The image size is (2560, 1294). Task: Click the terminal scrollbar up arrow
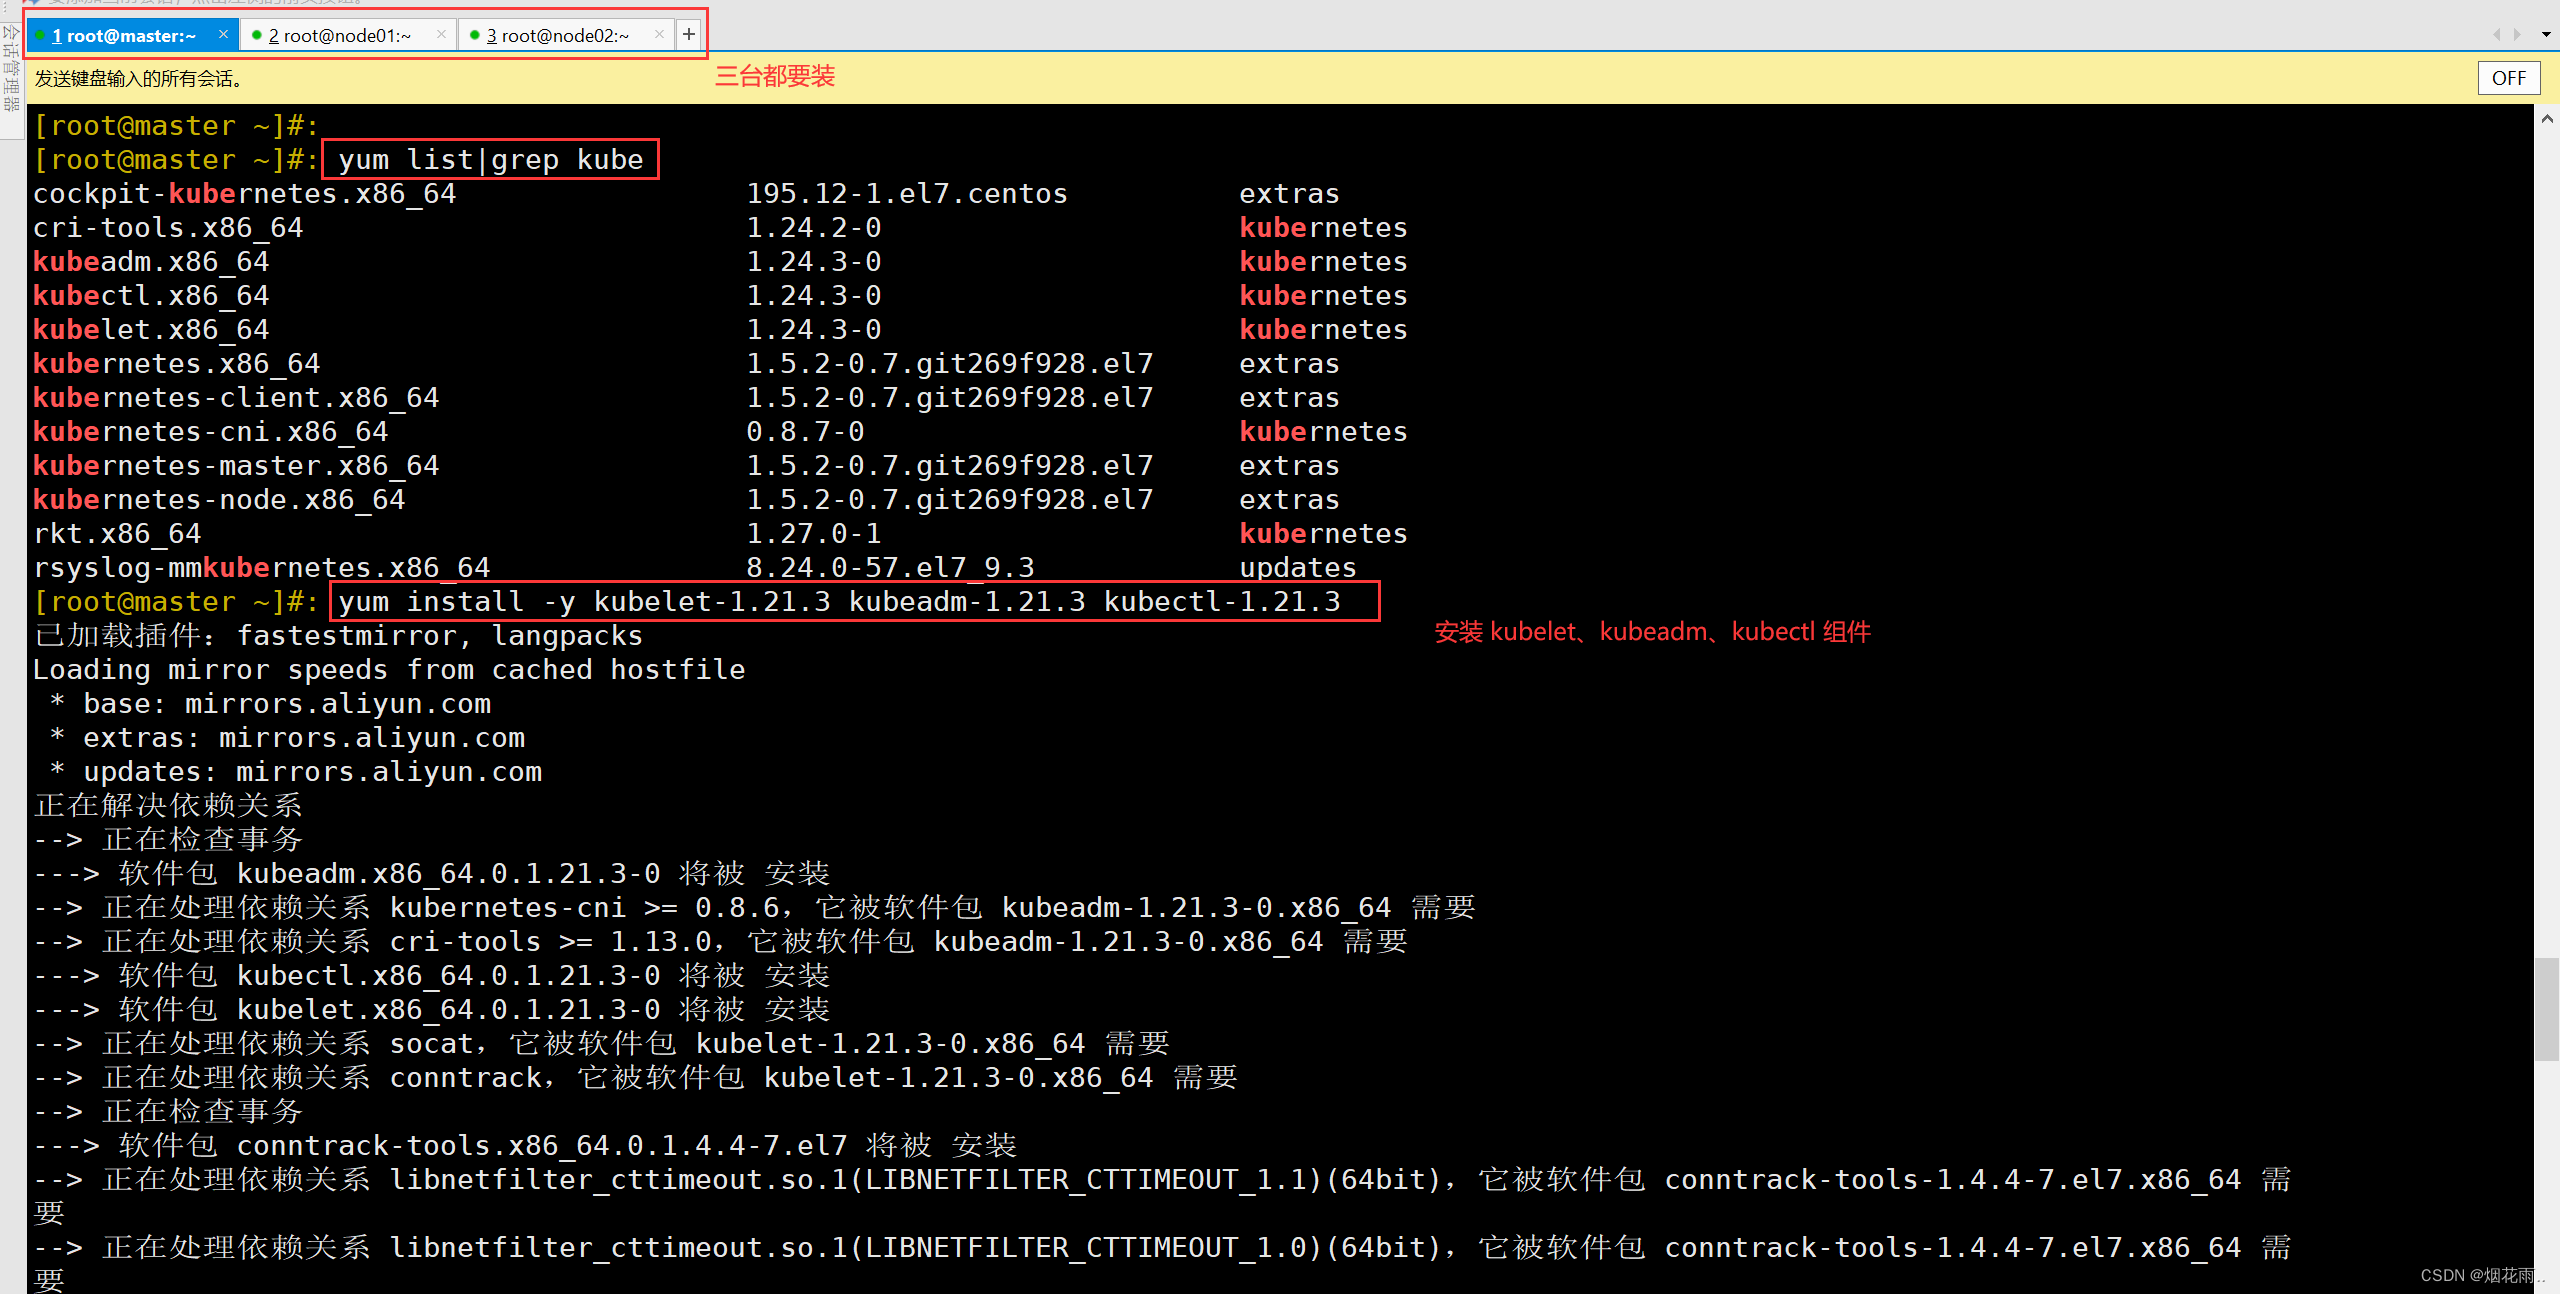point(2546,118)
